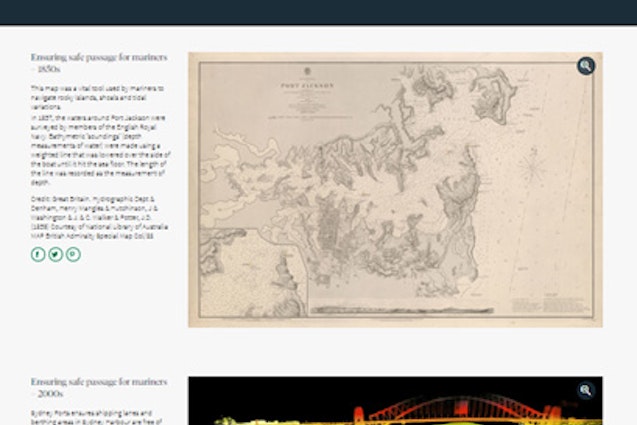Open the Port Jackson chart image
The image size is (637, 425).
(x=395, y=190)
